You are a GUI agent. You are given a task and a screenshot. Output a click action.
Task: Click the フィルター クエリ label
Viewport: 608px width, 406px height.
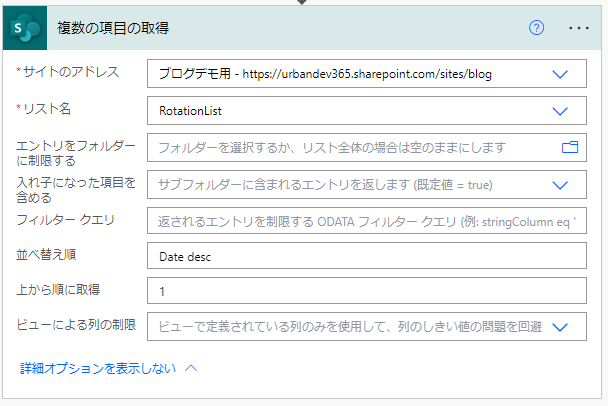66,220
